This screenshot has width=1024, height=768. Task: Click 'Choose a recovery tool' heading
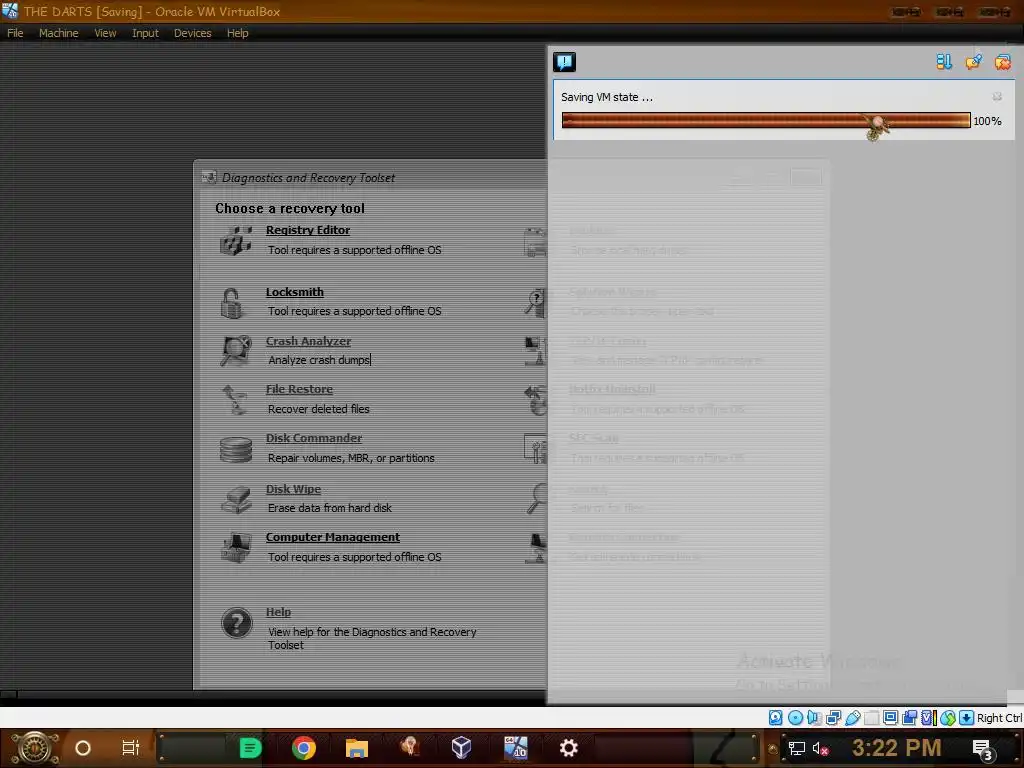290,208
